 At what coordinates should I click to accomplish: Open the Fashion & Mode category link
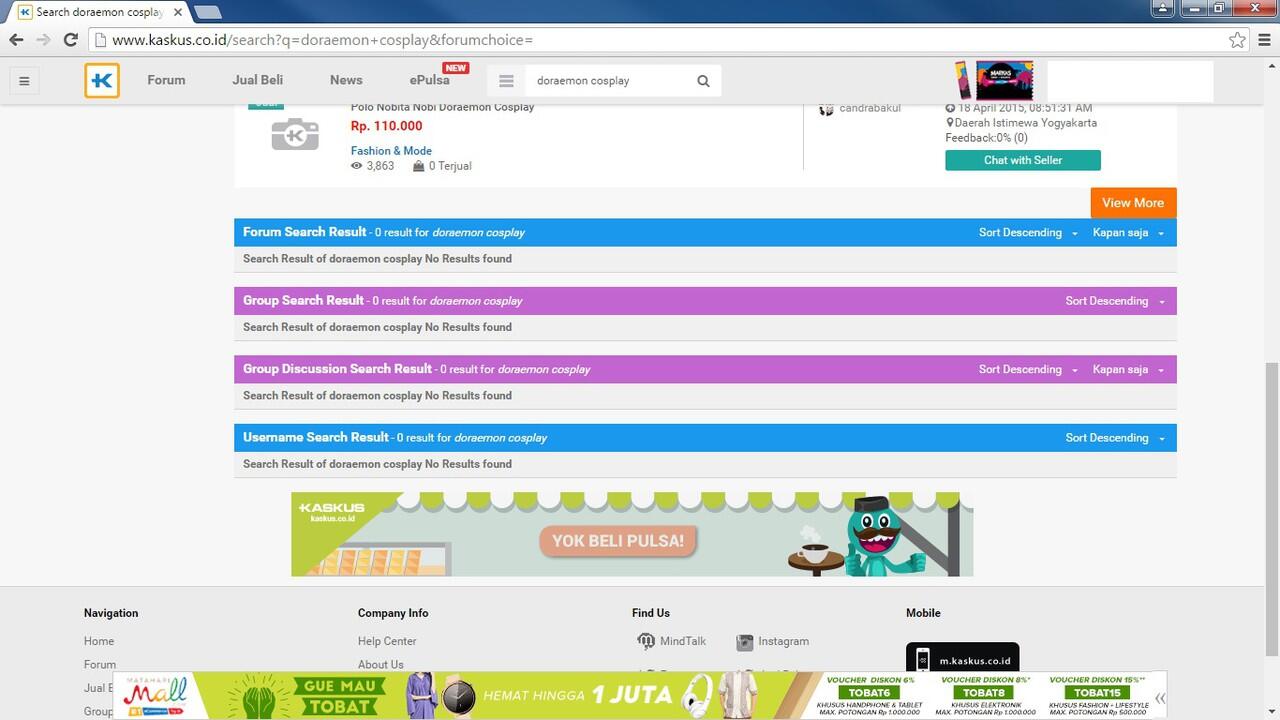click(x=391, y=151)
